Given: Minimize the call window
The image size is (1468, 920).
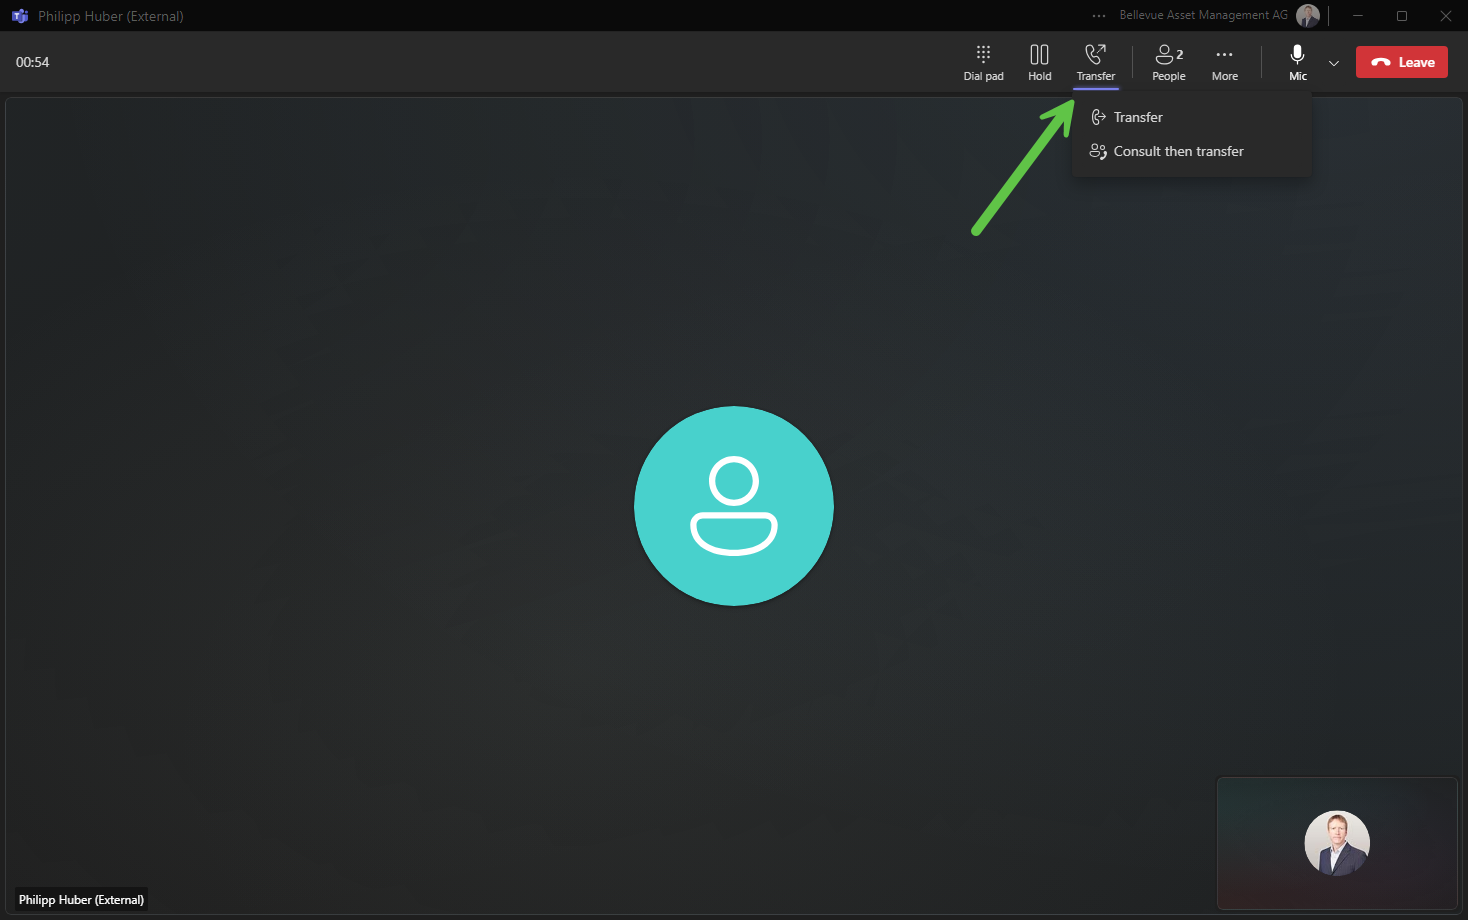Looking at the screenshot, I should click(1358, 16).
